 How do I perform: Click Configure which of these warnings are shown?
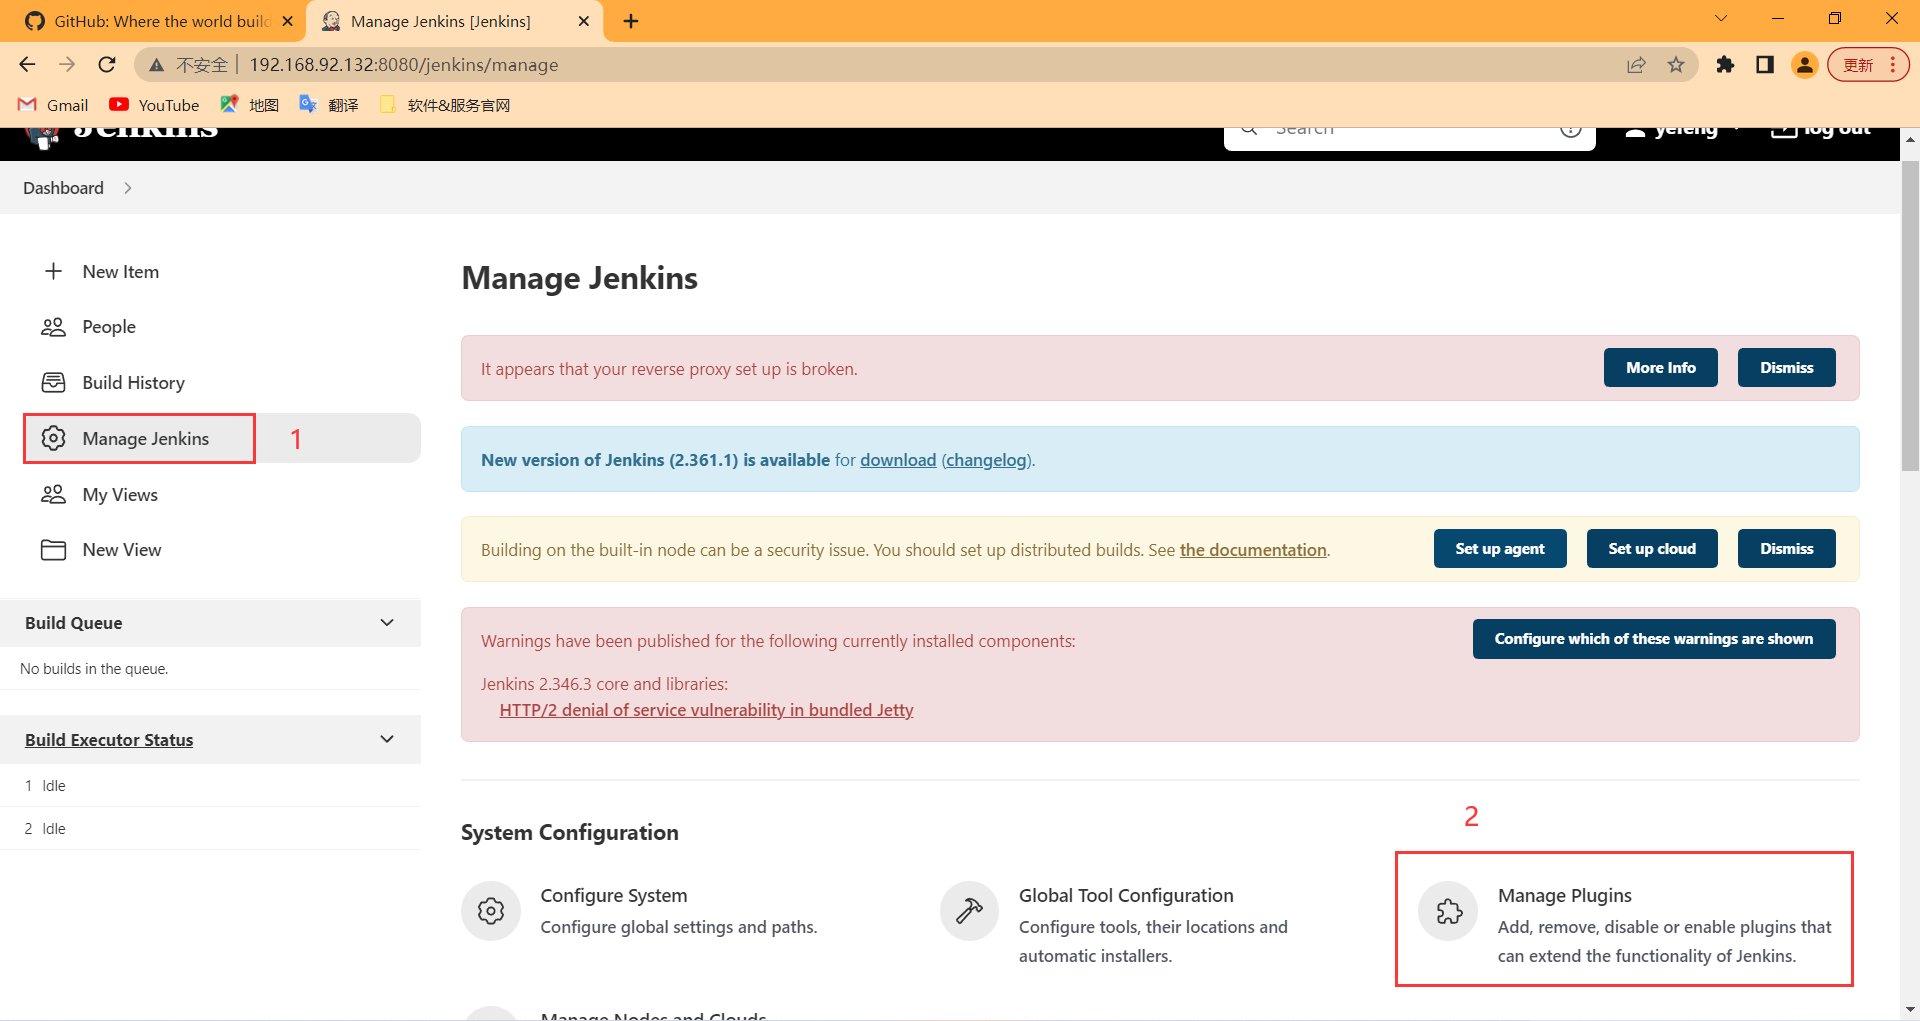[x=1654, y=638]
